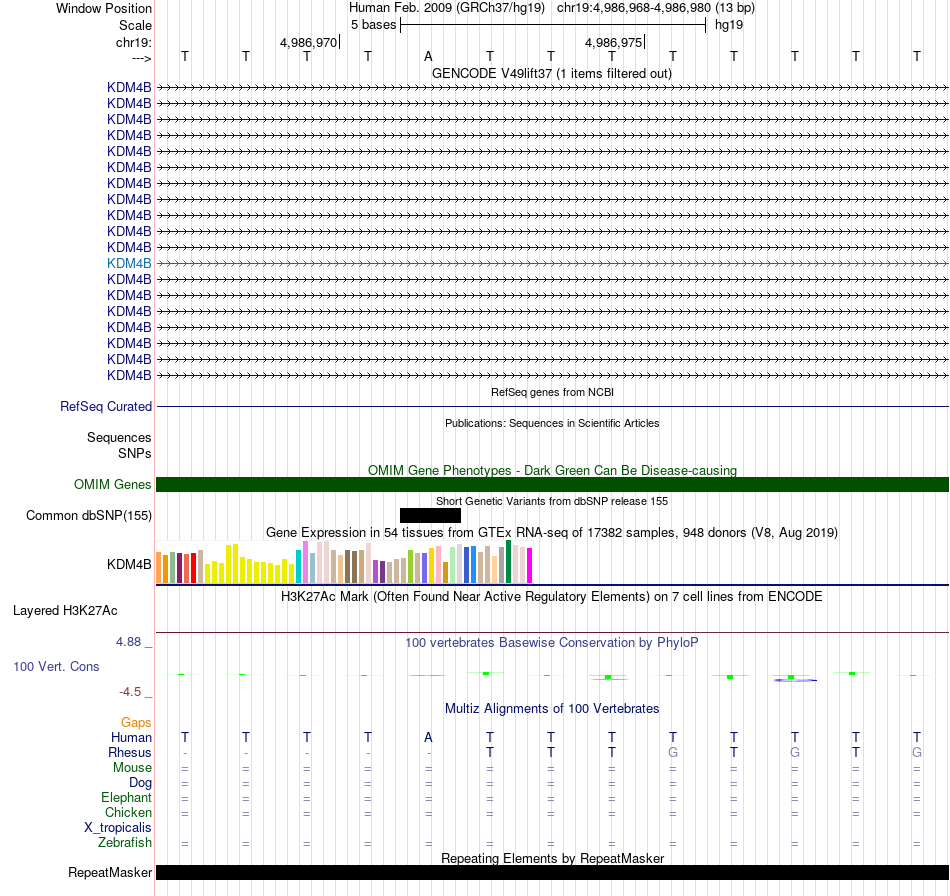The width and height of the screenshot is (950, 896).
Task: Click the light-blue KDM4B transcript arrow line
Action: pyautogui.click(x=552, y=263)
